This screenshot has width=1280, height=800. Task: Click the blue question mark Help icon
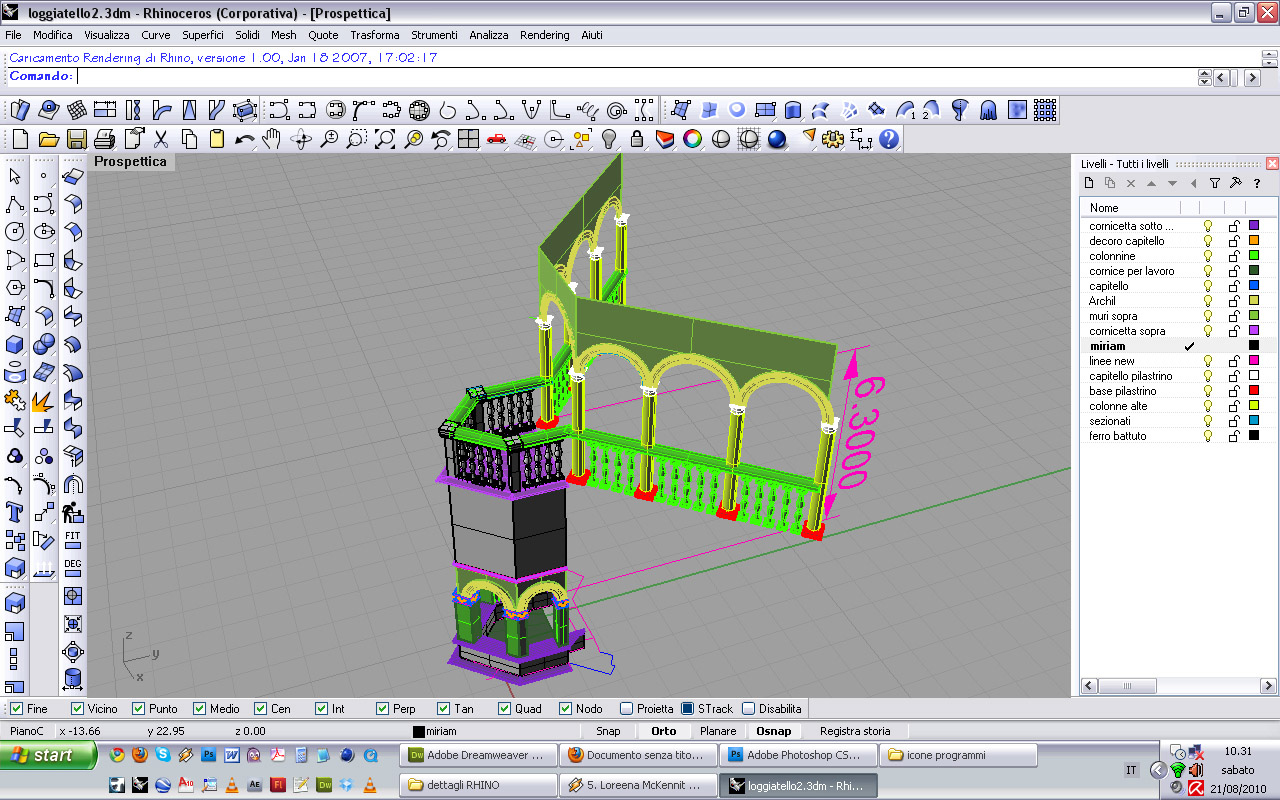click(x=889, y=139)
